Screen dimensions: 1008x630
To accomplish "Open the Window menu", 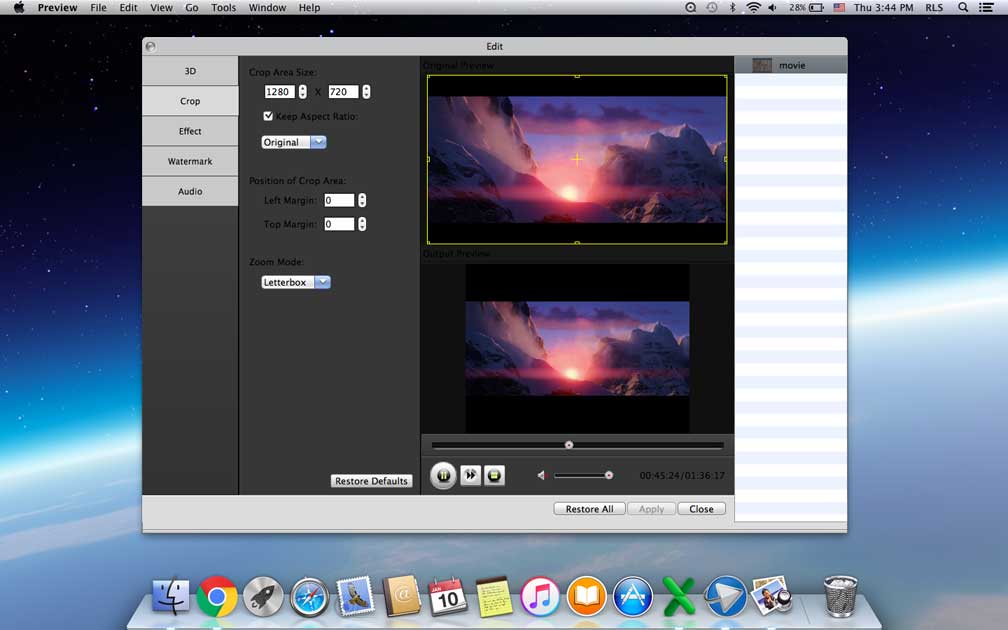I will click(x=267, y=8).
